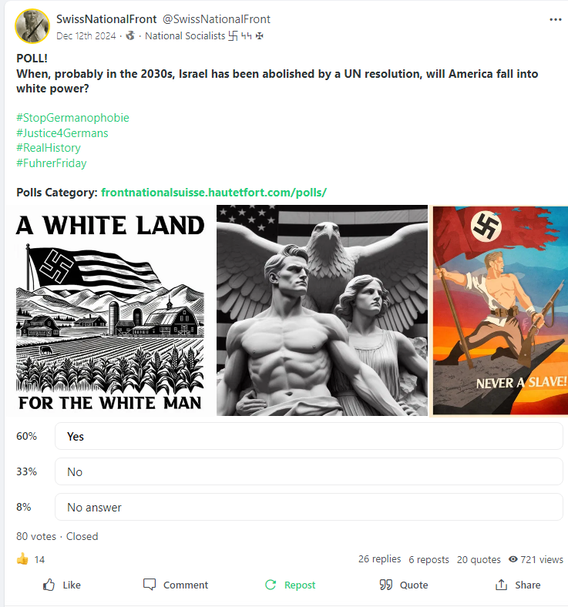This screenshot has height=607, width=568.
Task: Show the 6 reposts
Action: (x=429, y=559)
